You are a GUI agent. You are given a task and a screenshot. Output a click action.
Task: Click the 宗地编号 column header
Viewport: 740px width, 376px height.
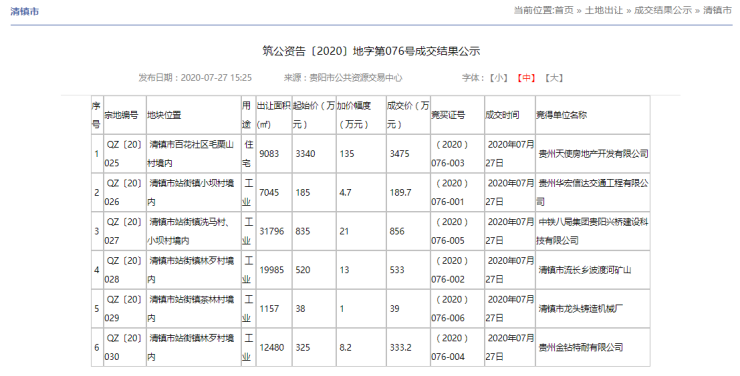(121, 115)
